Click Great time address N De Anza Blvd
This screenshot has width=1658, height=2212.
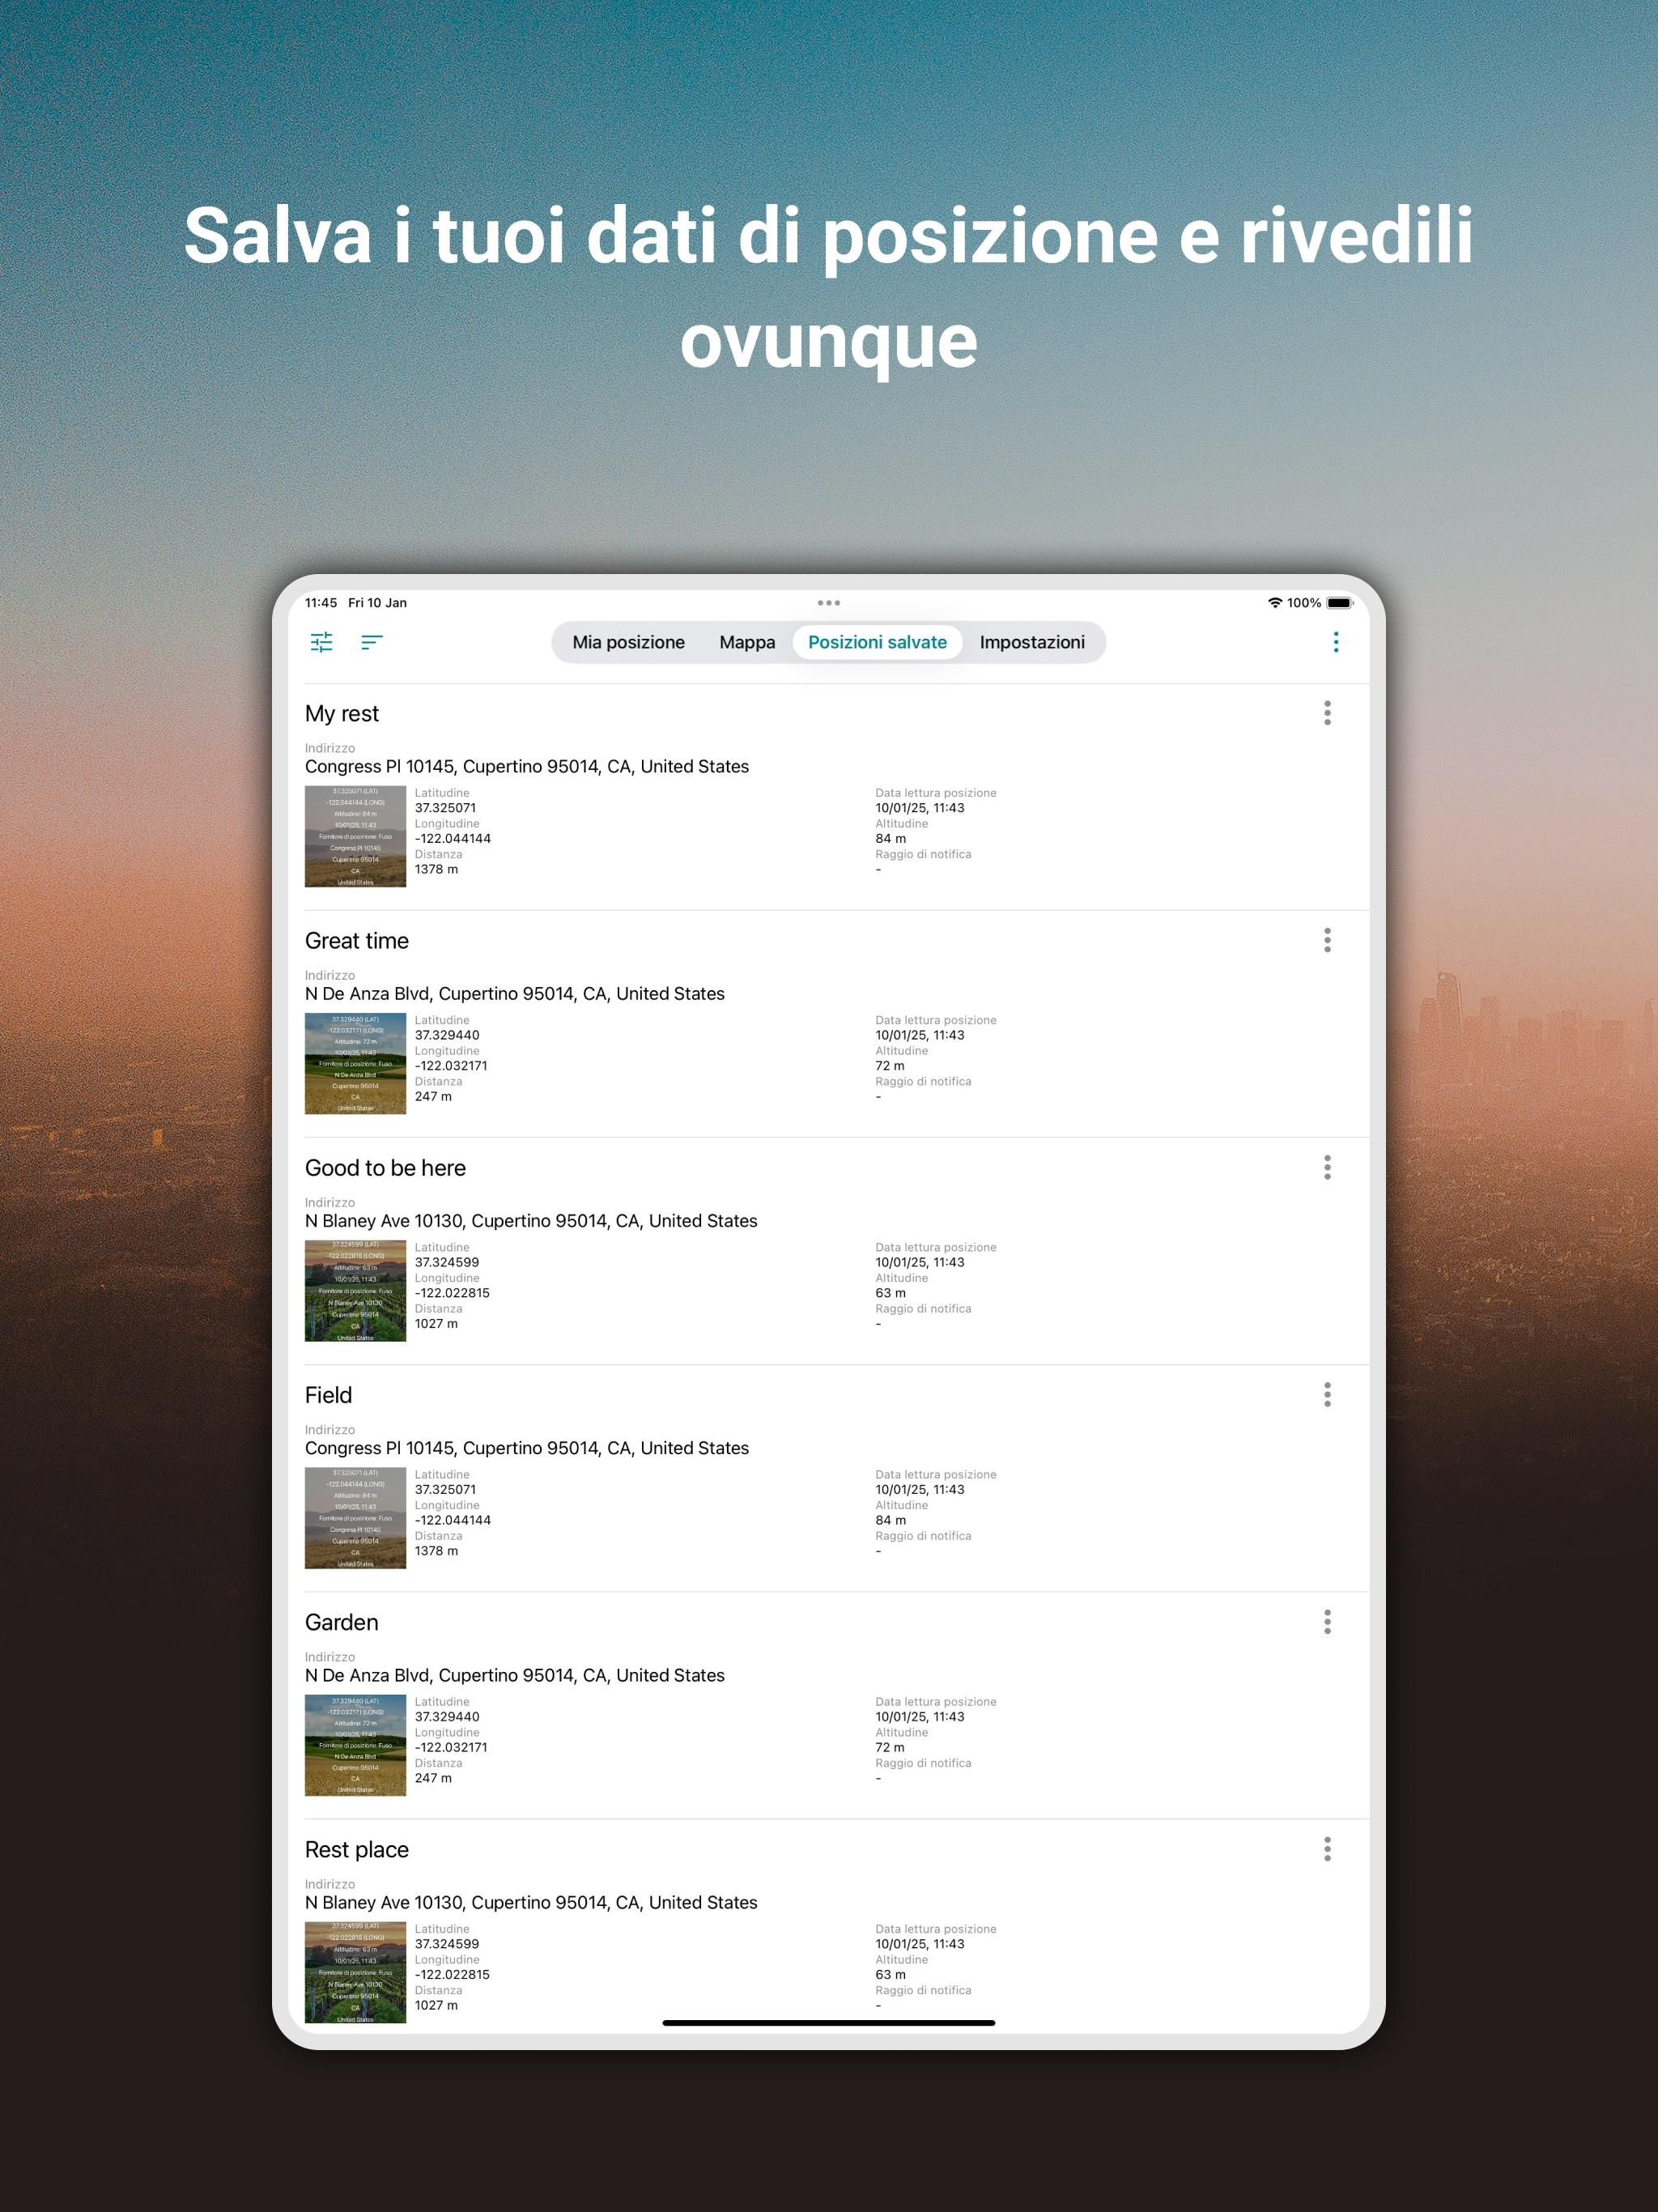coord(515,993)
